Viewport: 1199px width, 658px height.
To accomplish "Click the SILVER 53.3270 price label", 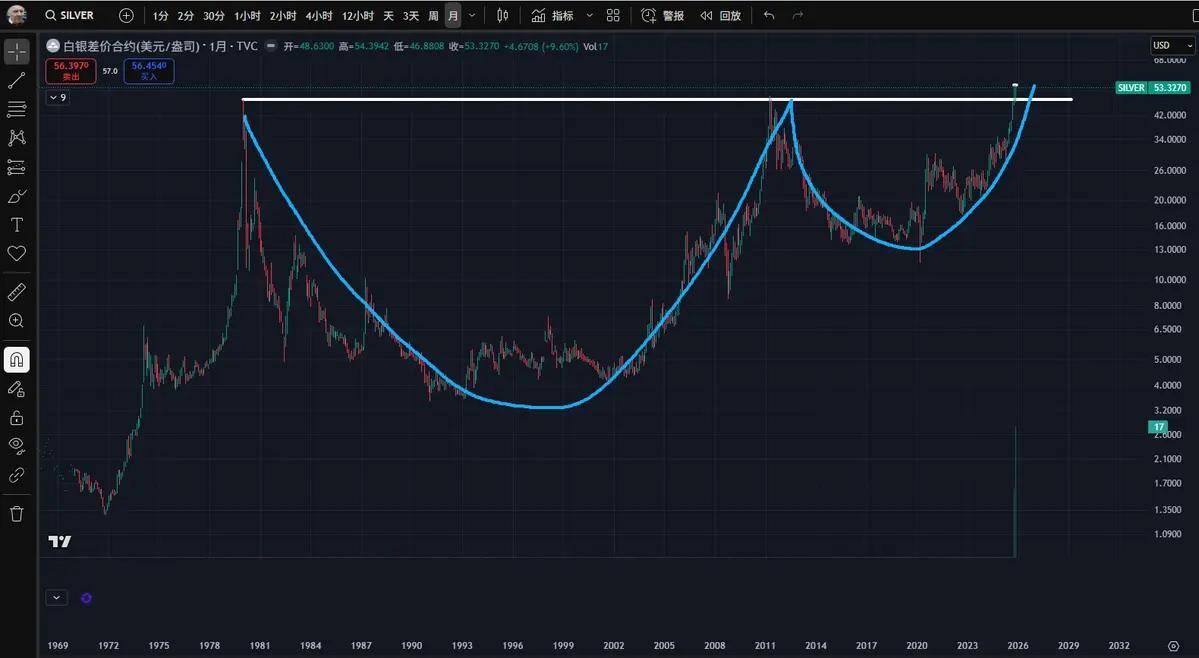I will (x=1152, y=88).
